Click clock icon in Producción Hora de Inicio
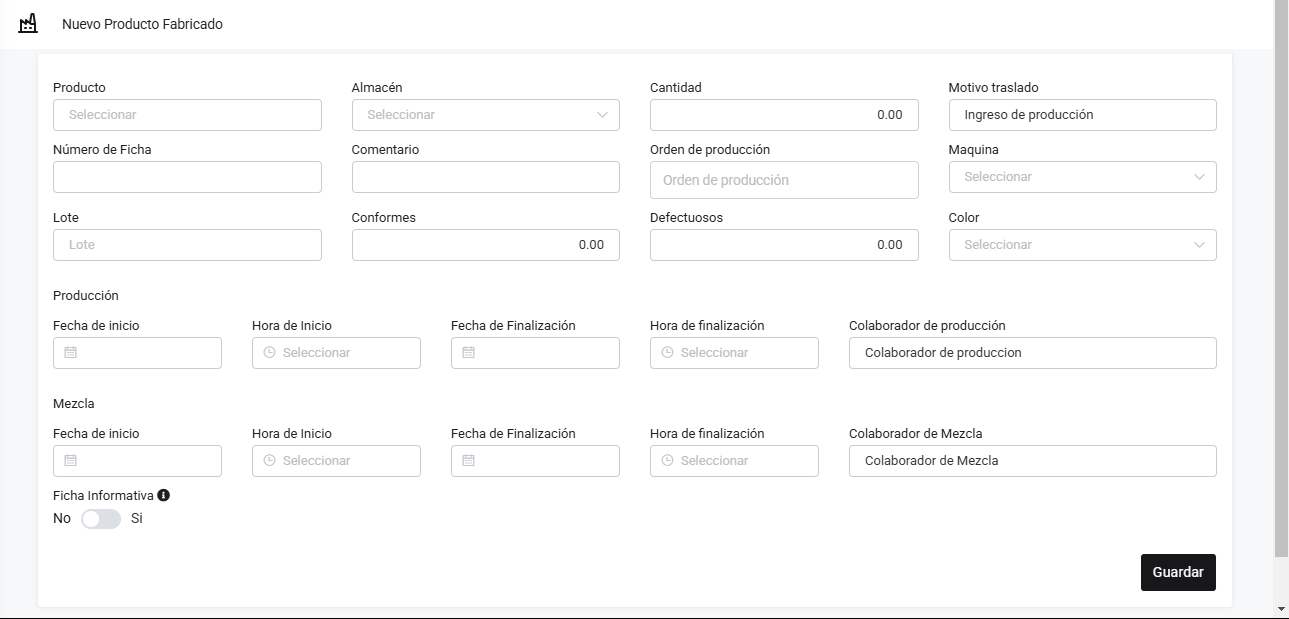 coord(269,353)
